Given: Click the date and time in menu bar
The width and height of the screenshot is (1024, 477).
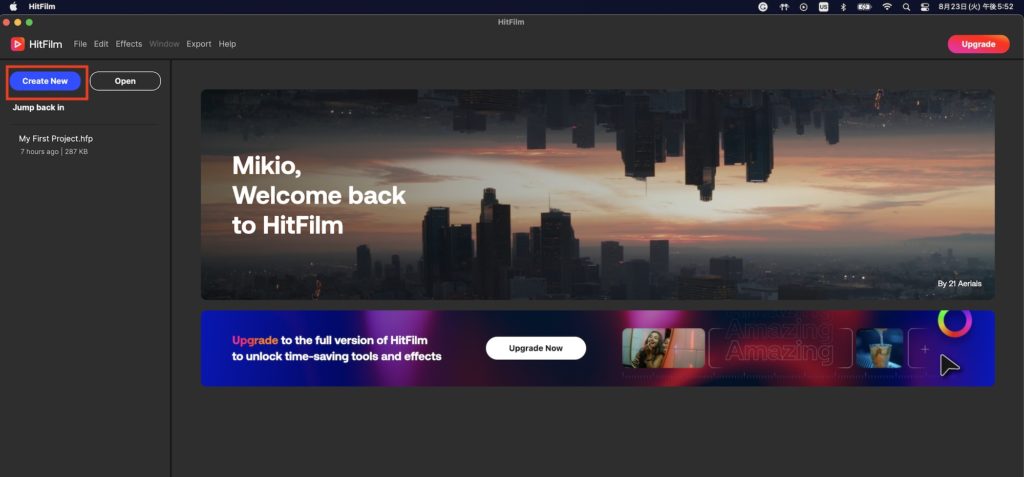Looking at the screenshot, I should point(975,7).
